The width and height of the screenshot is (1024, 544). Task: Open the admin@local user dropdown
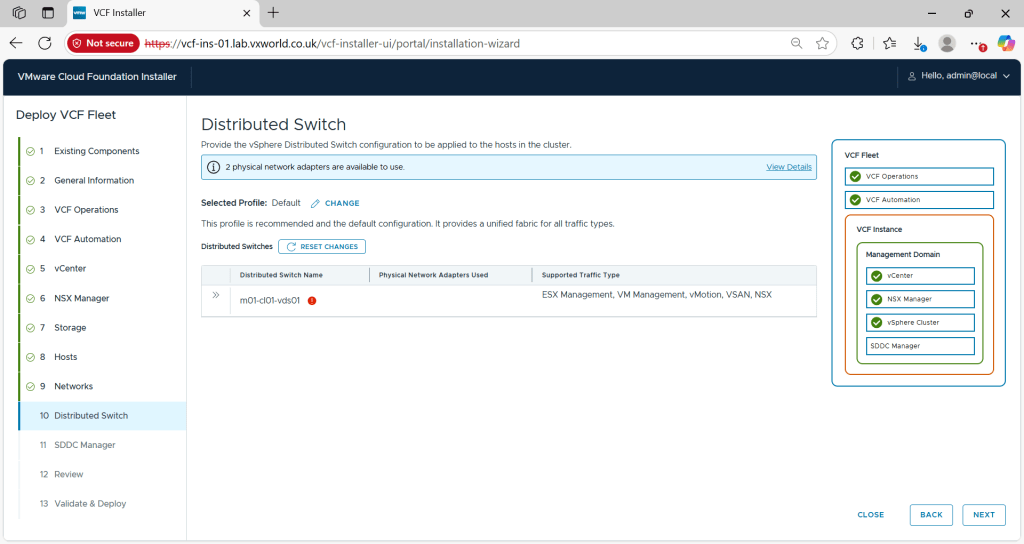click(x=951, y=76)
